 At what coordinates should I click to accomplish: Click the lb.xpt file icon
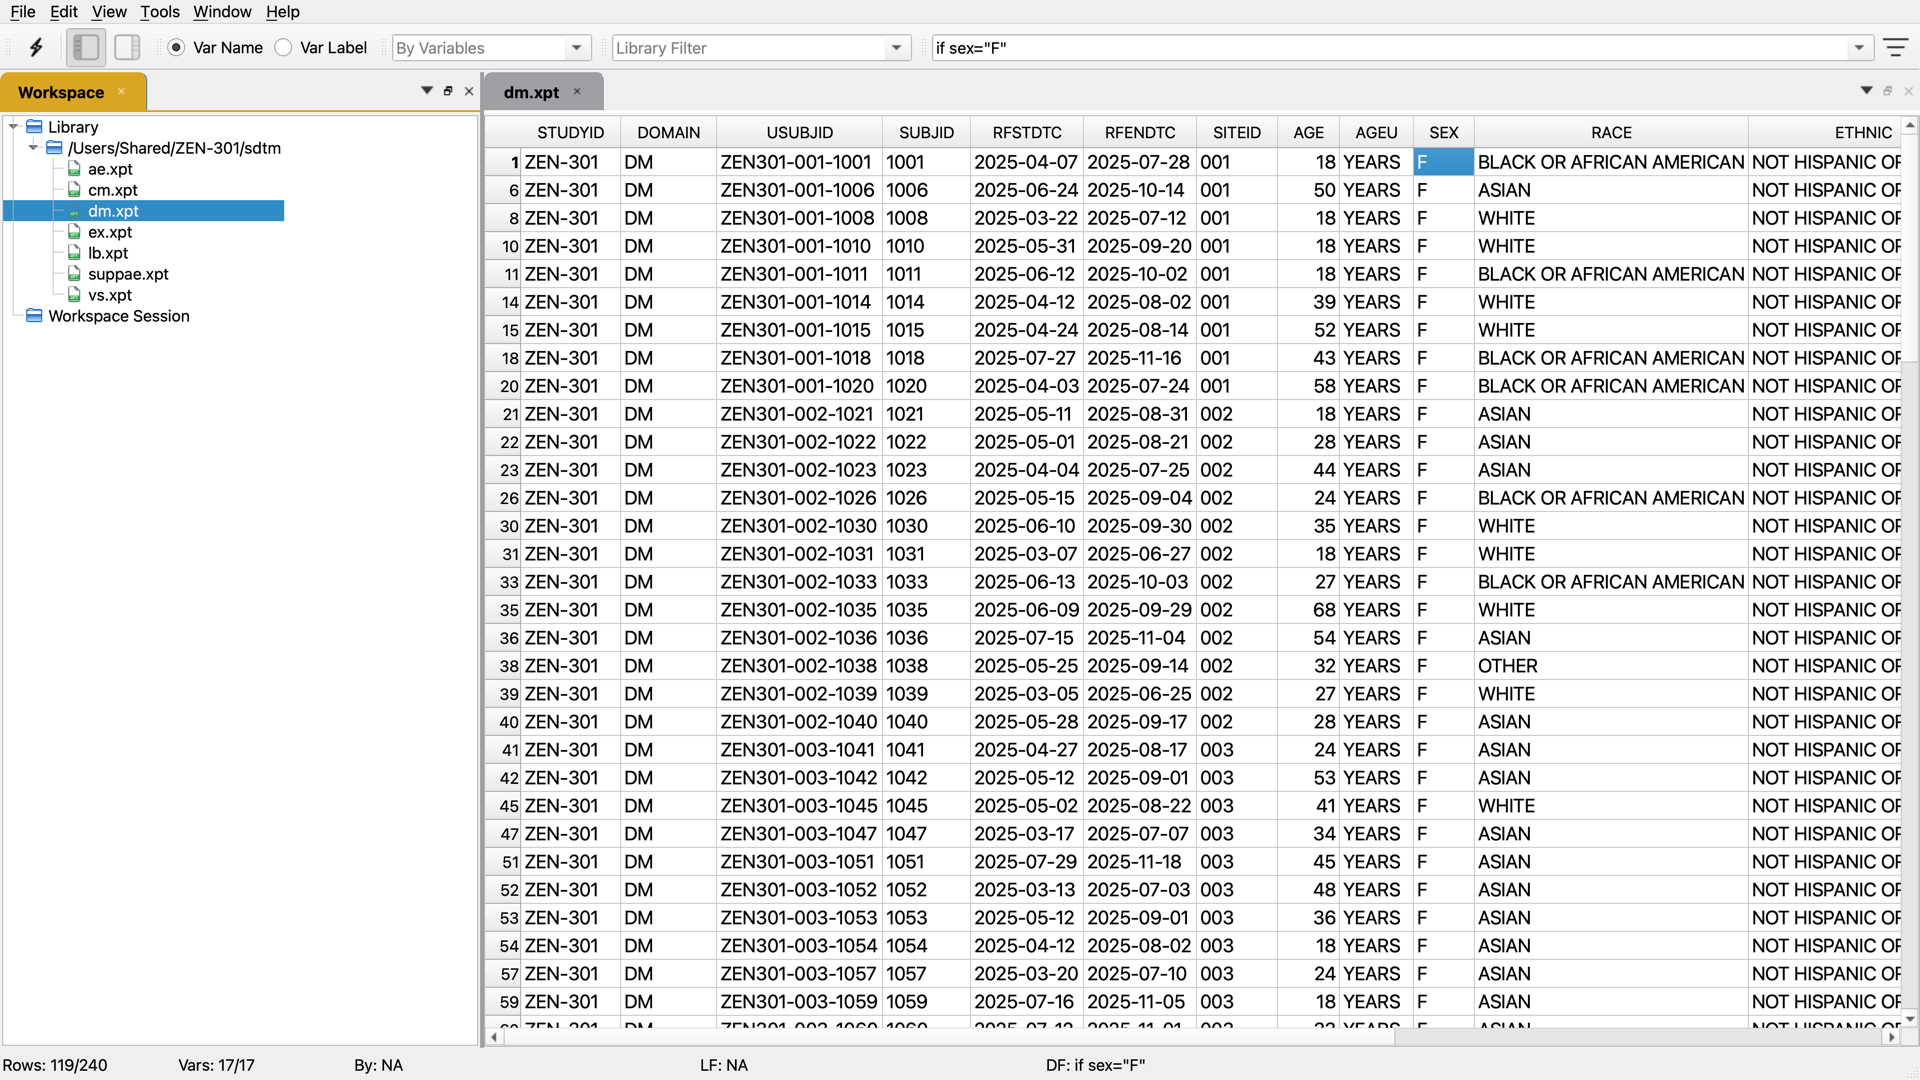[x=74, y=253]
